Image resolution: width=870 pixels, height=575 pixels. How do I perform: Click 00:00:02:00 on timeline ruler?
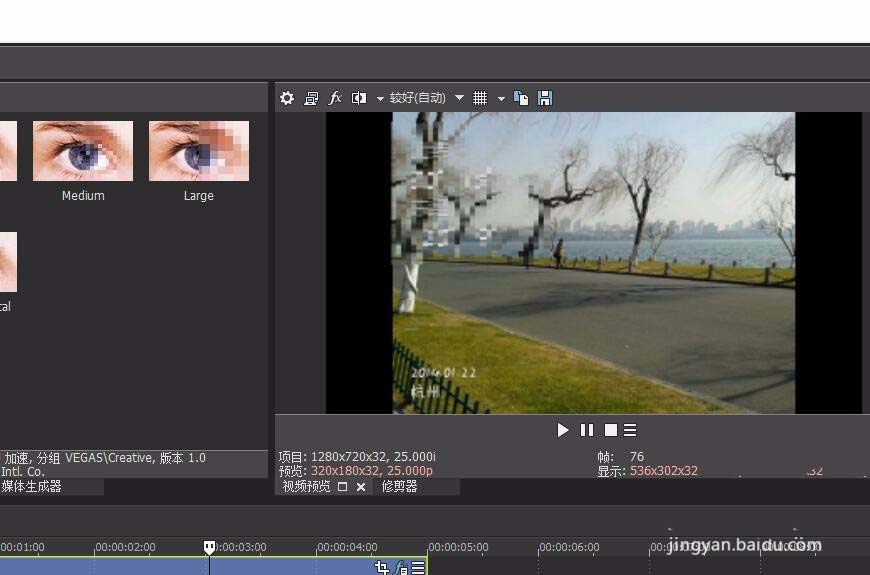coord(125,547)
